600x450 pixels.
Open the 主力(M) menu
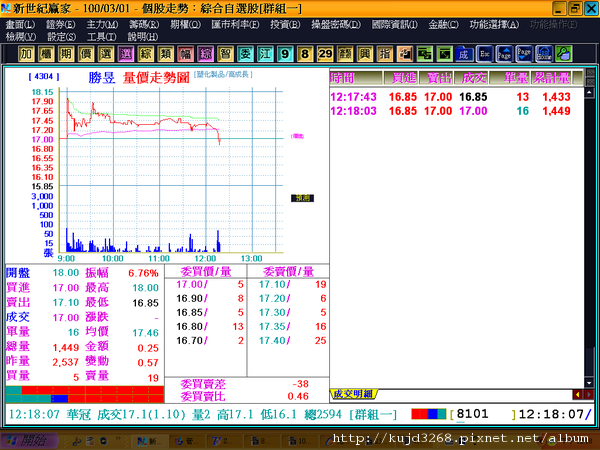[x=102, y=24]
